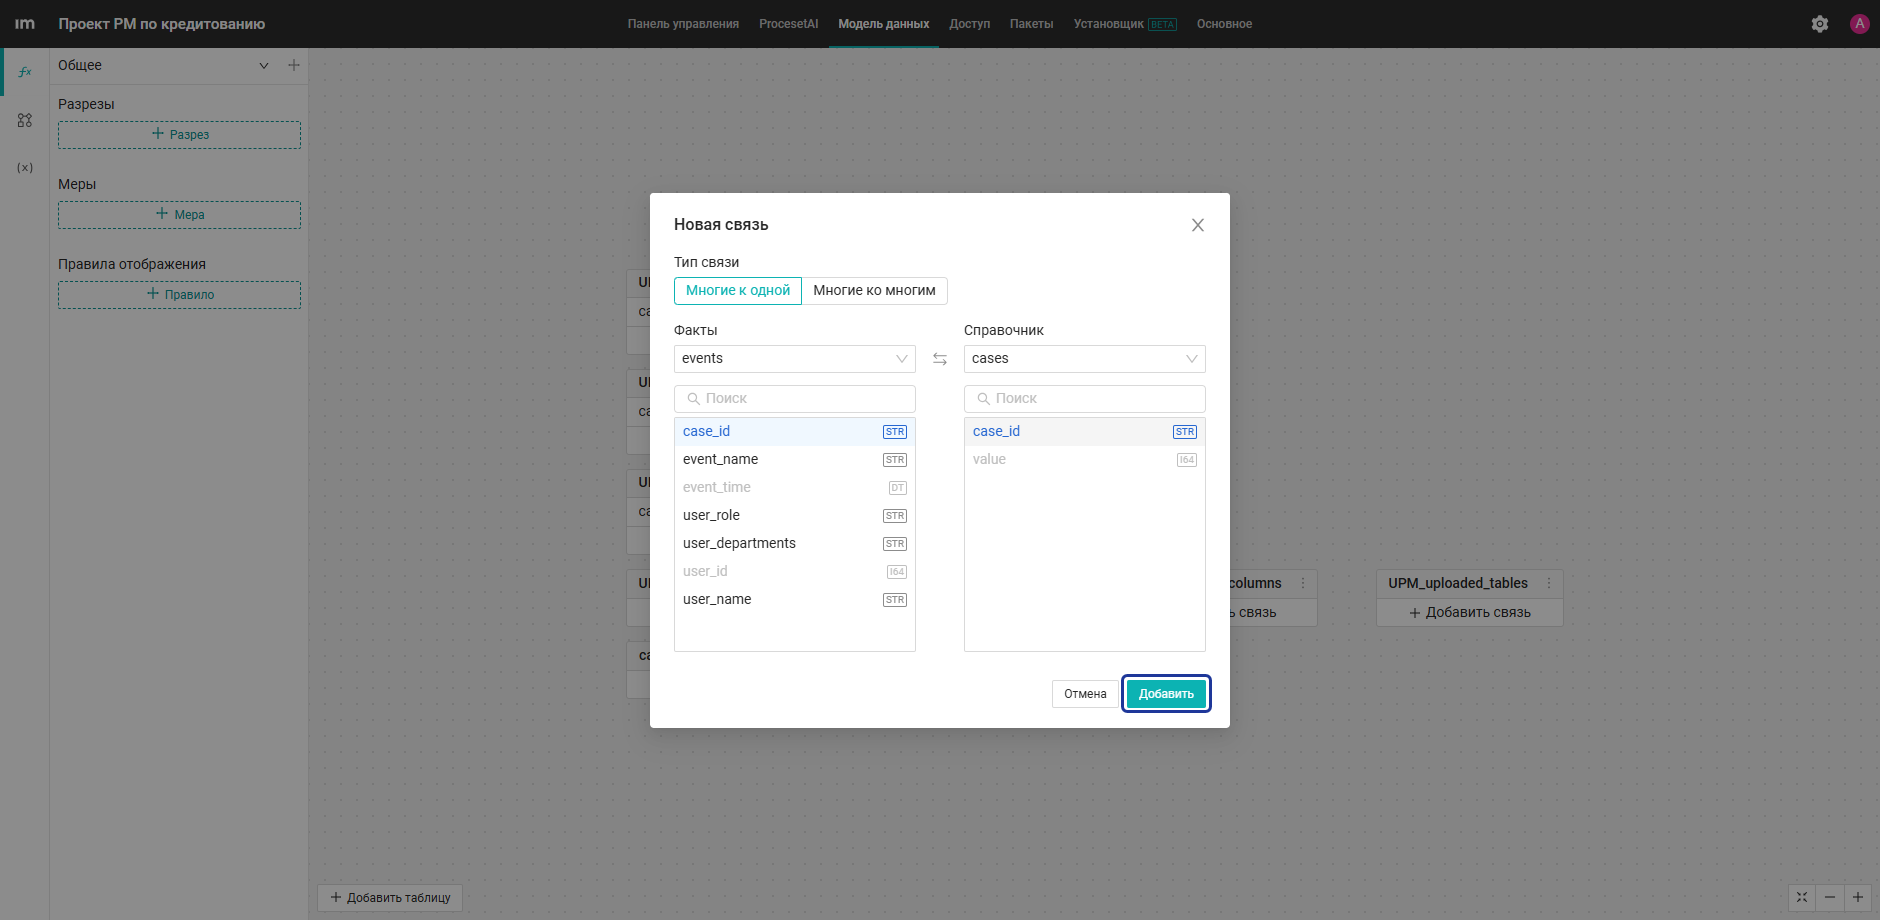1880x920 pixels.
Task: Click the swap tables arrows icon
Action: point(940,359)
